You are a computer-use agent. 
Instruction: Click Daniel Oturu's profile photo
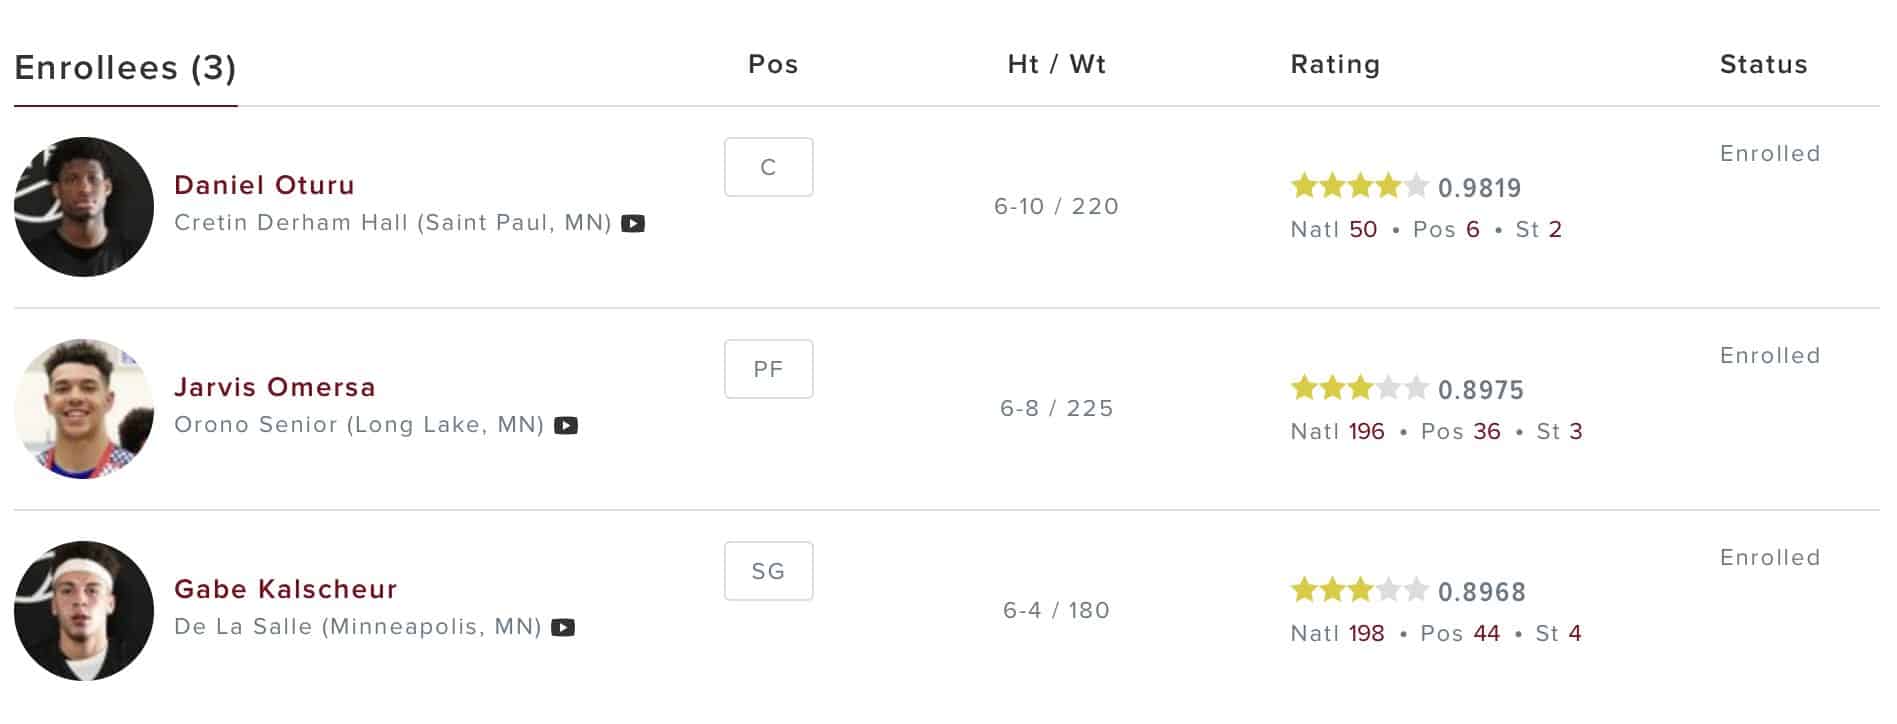coord(84,207)
